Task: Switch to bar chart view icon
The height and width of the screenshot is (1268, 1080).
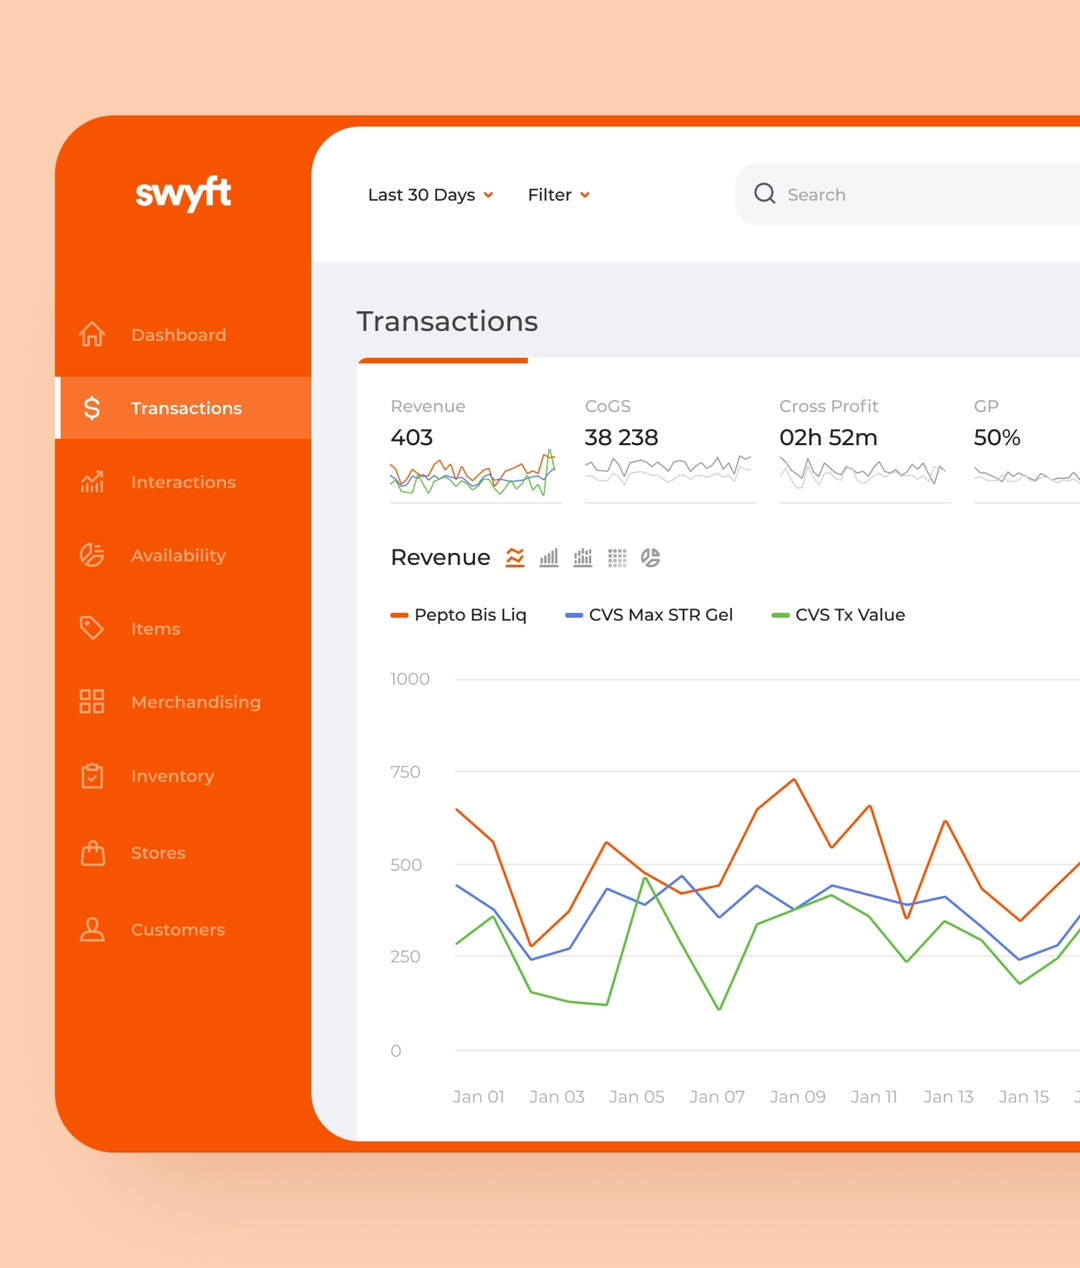Action: [x=549, y=558]
